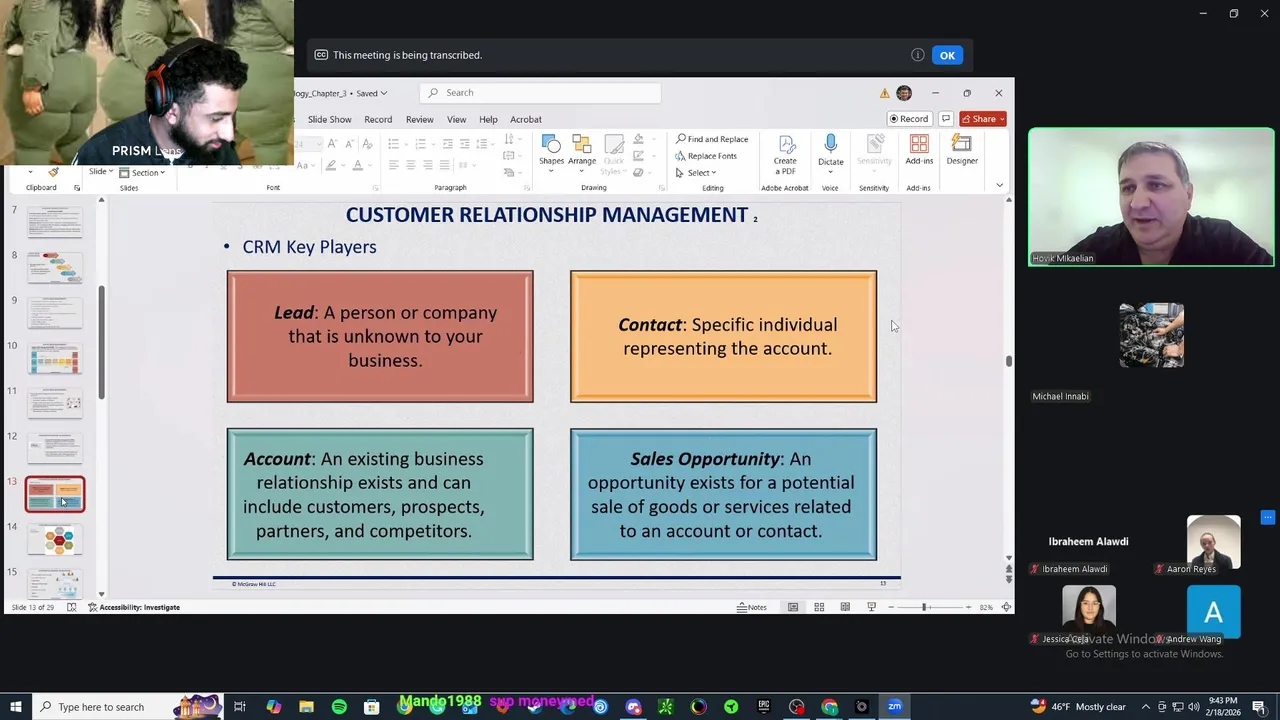Justify the paragraph text
This screenshot has width=1280, height=720.
click(445, 165)
